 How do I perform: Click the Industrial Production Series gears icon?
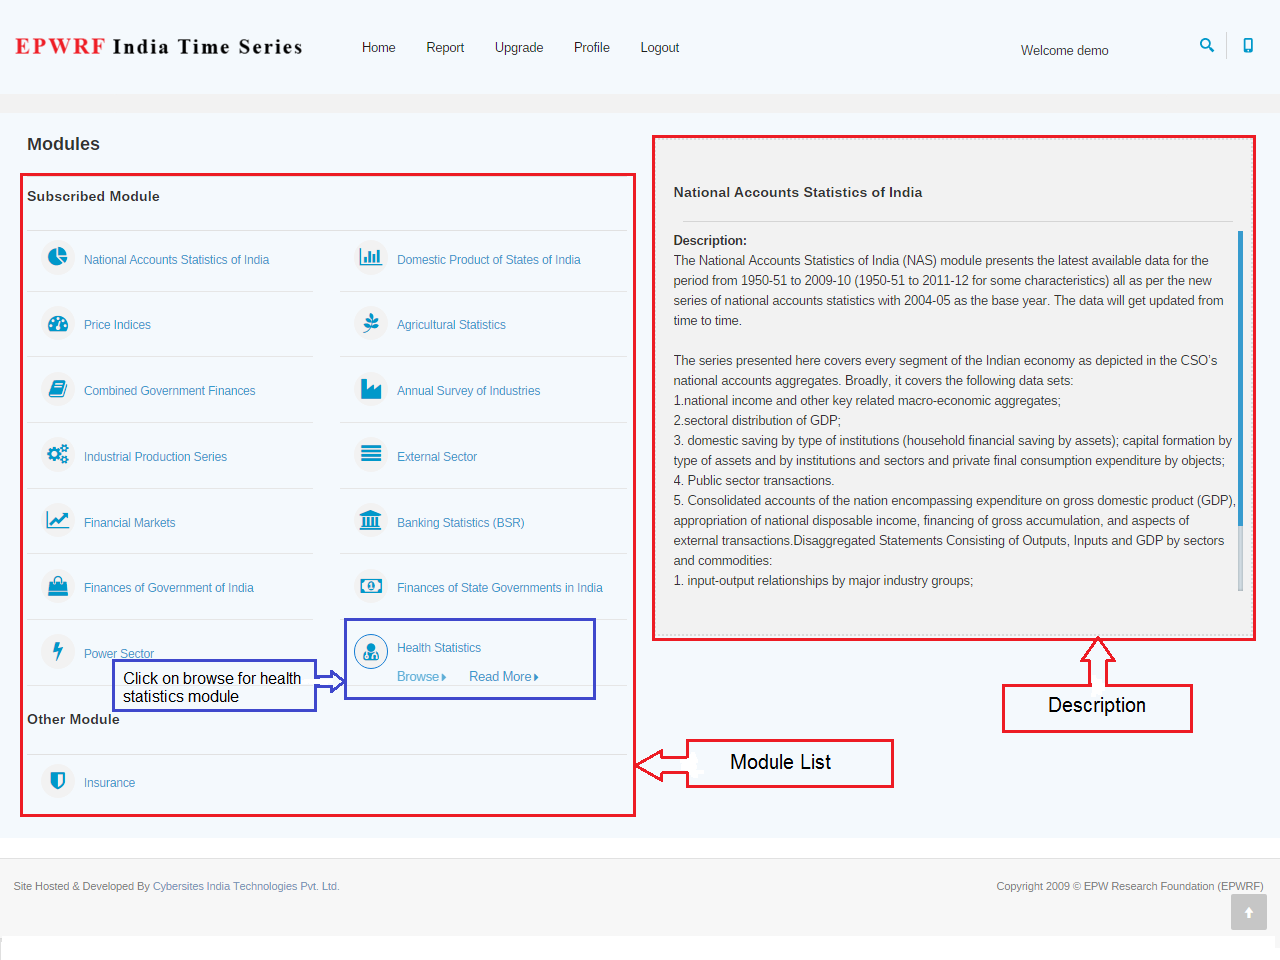pos(58,454)
